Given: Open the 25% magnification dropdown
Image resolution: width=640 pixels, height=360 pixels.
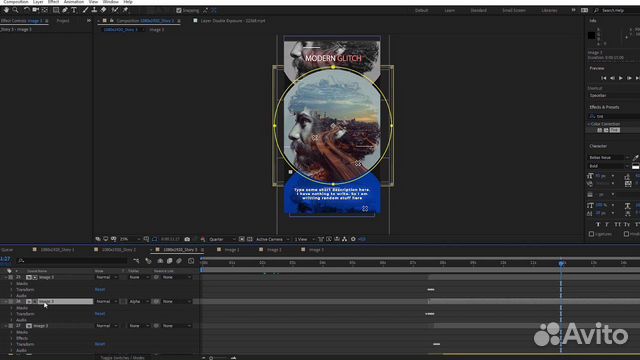Looking at the screenshot, I should pos(130,239).
